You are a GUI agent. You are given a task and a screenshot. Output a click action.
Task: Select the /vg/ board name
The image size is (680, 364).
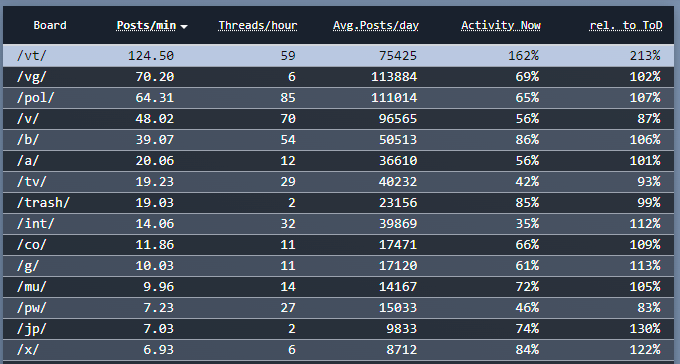pyautogui.click(x=32, y=77)
